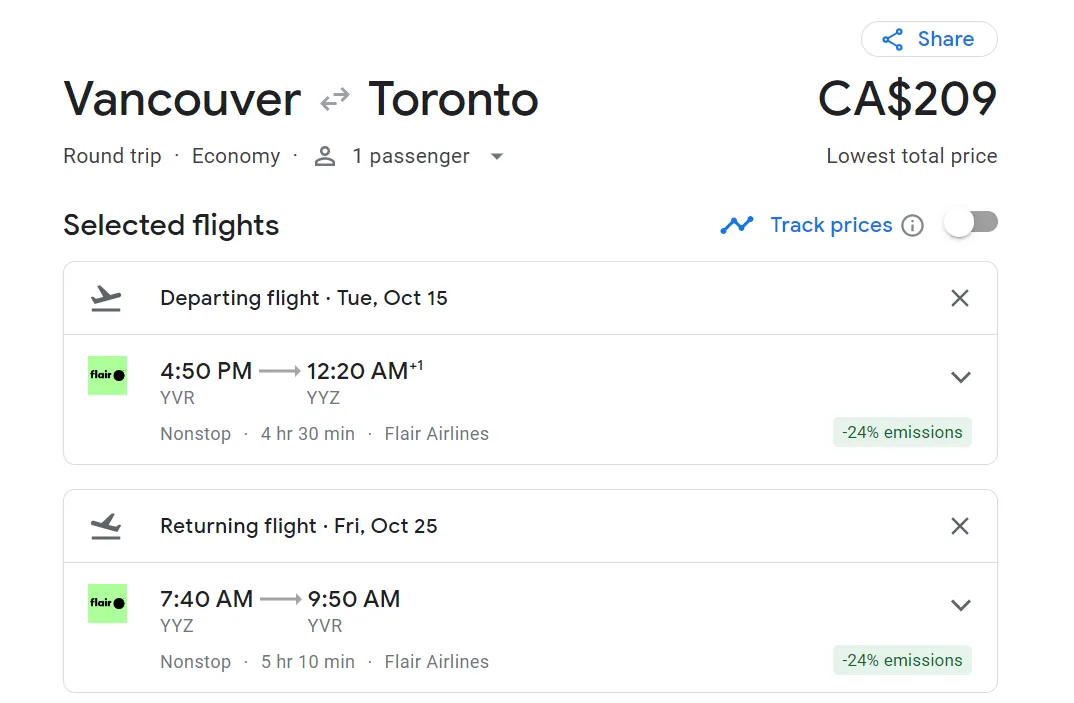This screenshot has width=1074, height=703.
Task: Click the Track prices trend icon
Action: 737,225
